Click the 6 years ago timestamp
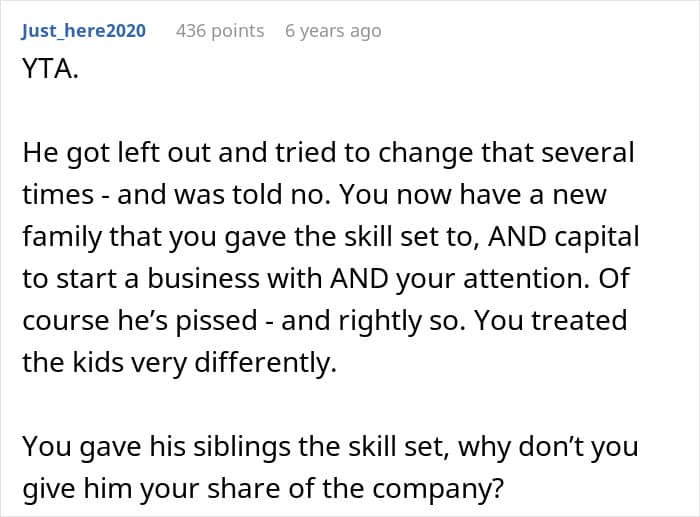 tap(333, 31)
